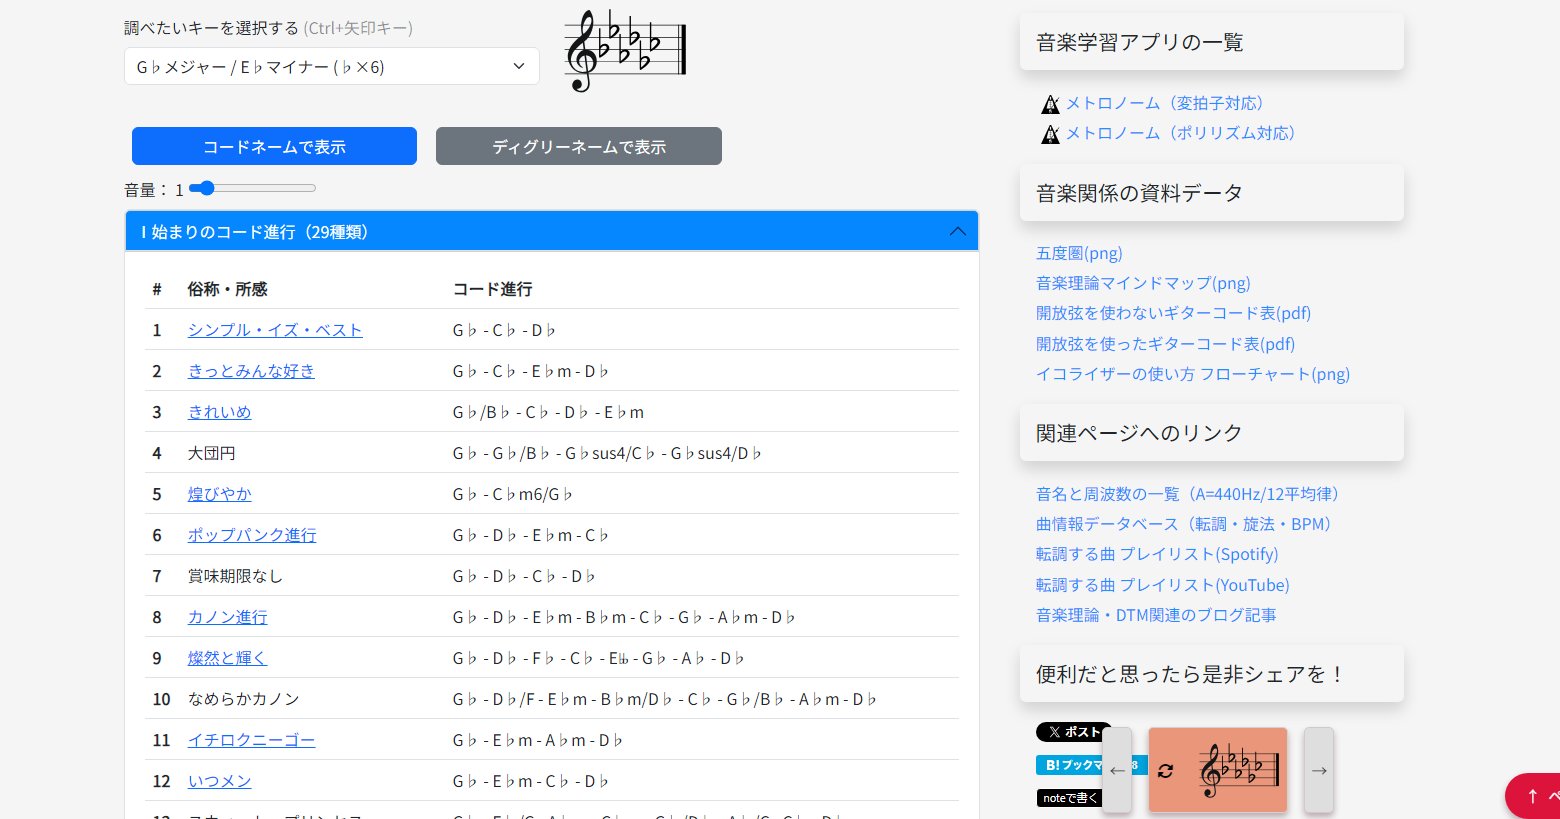1560x819 pixels.
Task: Open イコライザーの使い方 フローチャート(png)
Action: [1193, 374]
